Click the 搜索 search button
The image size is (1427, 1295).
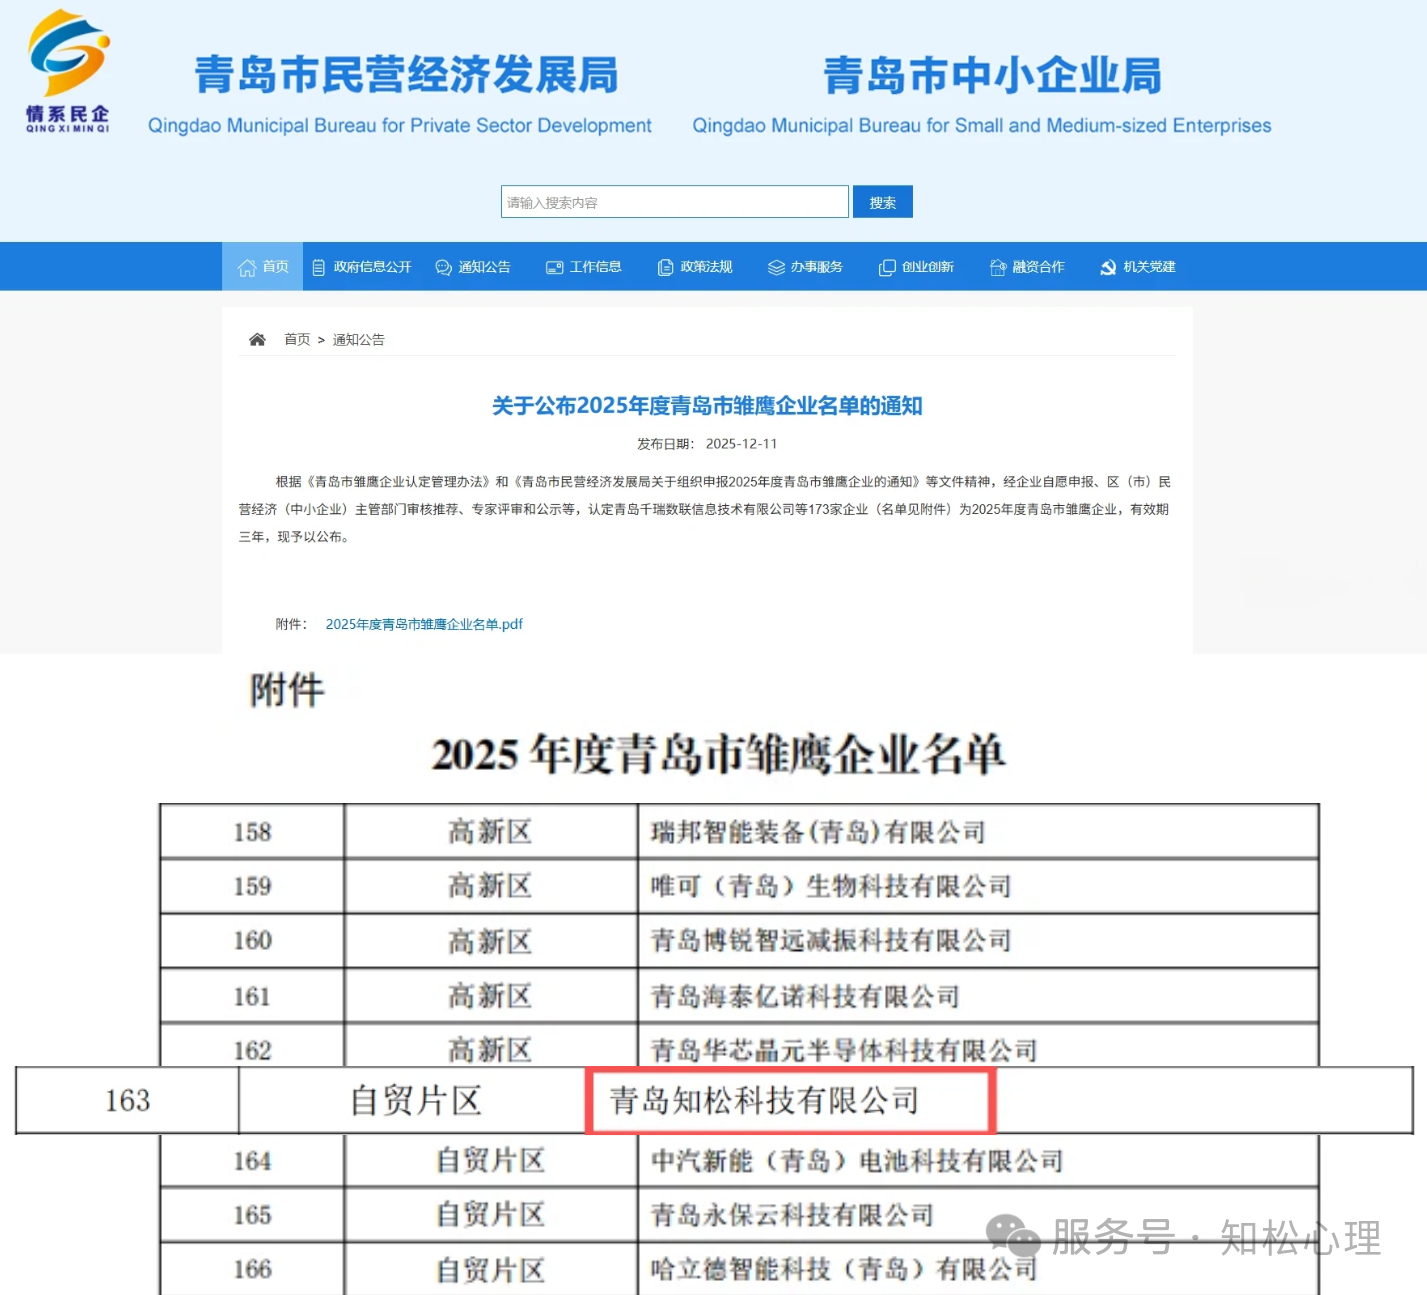(x=882, y=201)
